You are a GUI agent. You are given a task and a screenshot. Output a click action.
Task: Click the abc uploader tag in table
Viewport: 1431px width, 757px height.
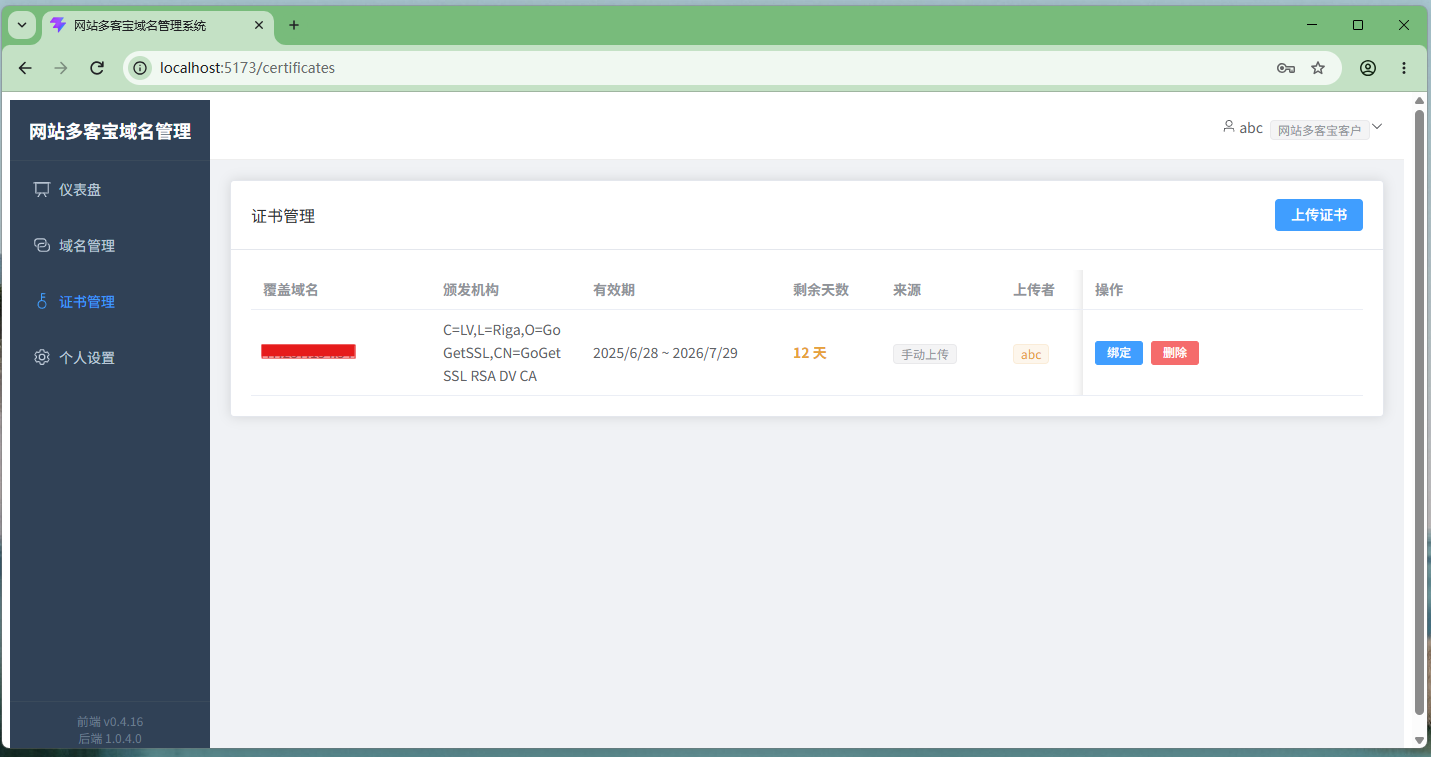coord(1031,354)
